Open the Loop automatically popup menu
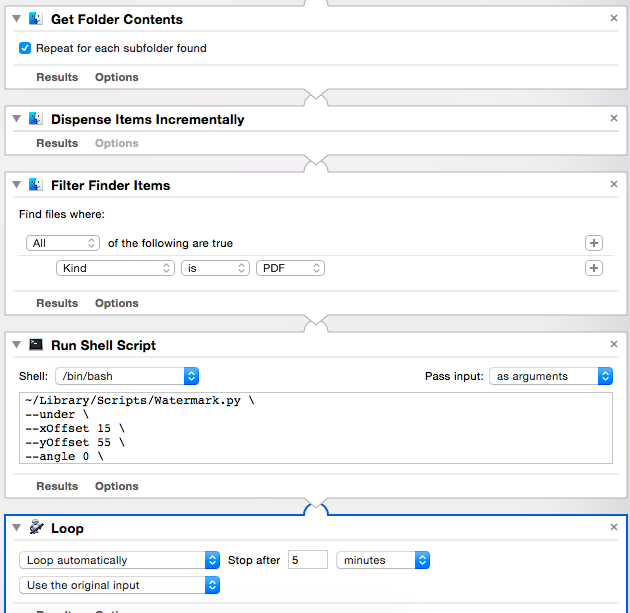 coord(120,560)
